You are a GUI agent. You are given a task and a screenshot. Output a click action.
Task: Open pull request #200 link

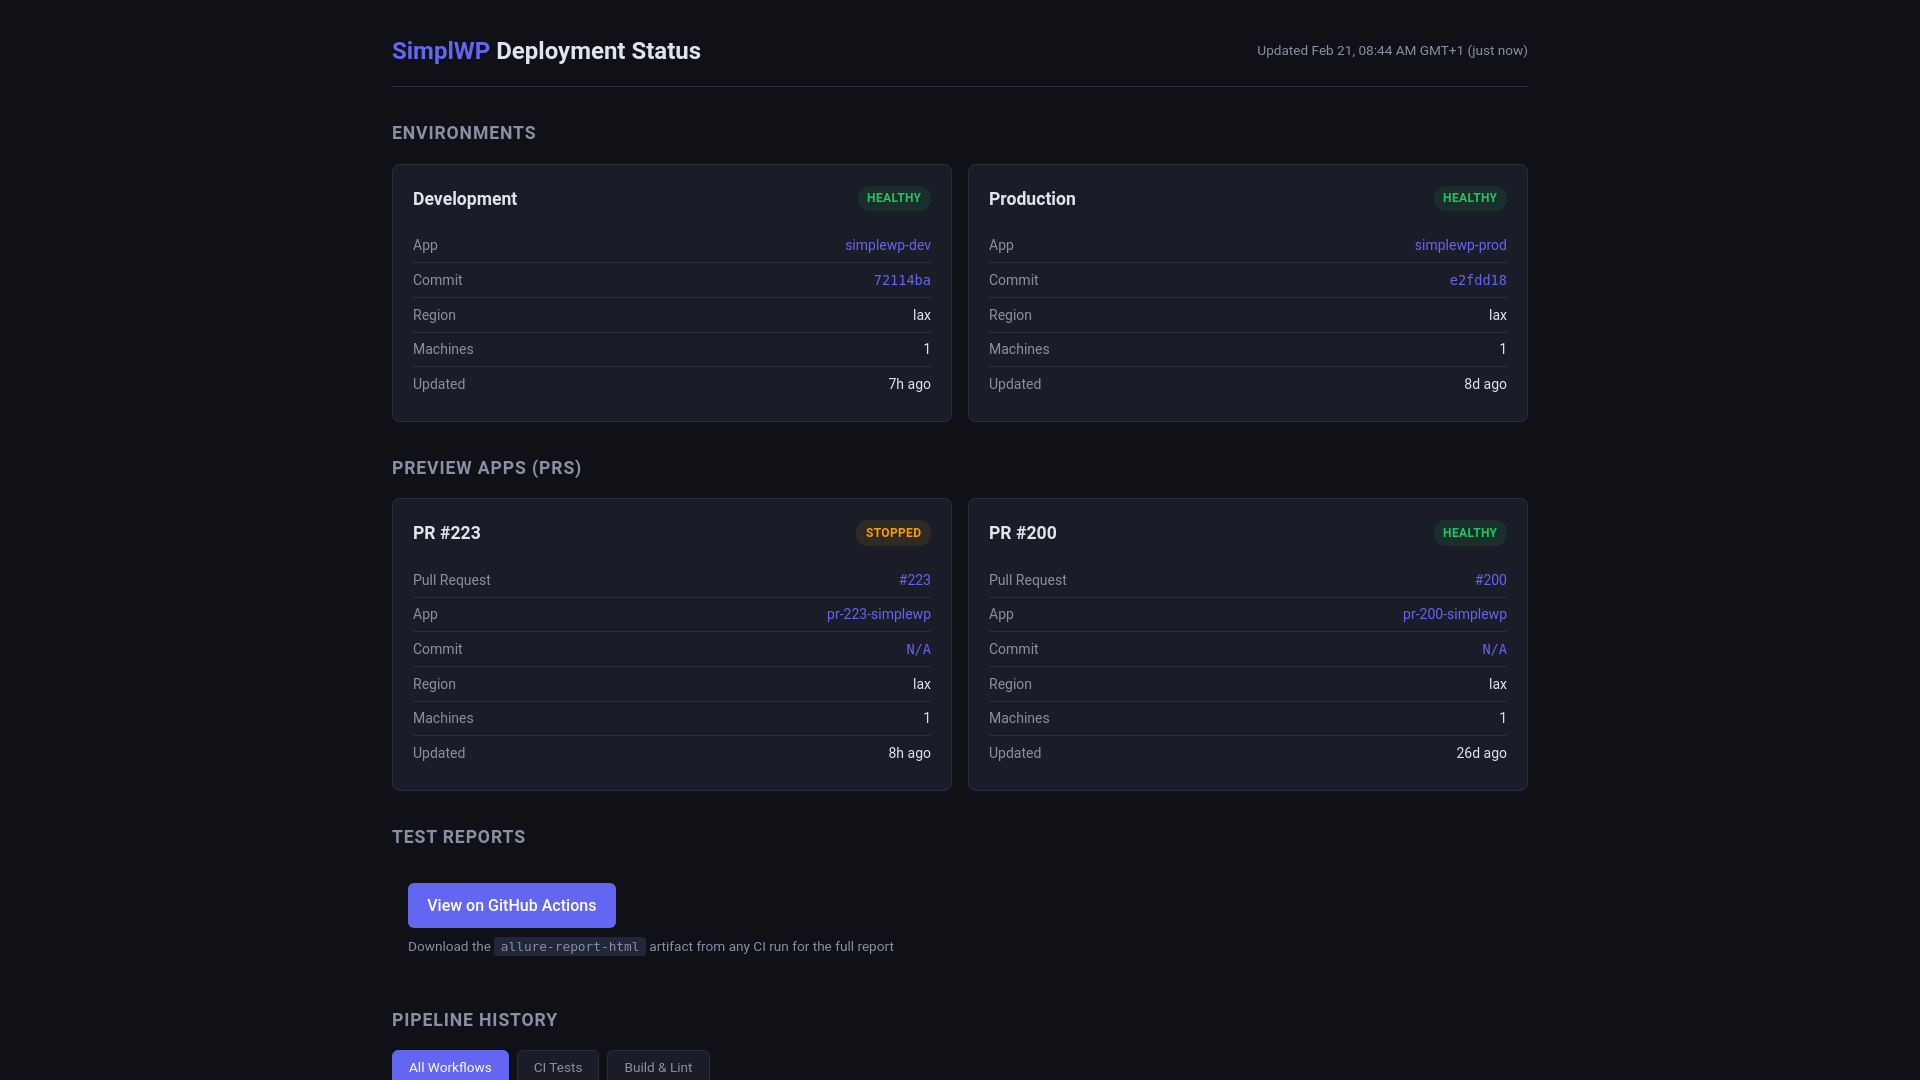click(x=1491, y=580)
